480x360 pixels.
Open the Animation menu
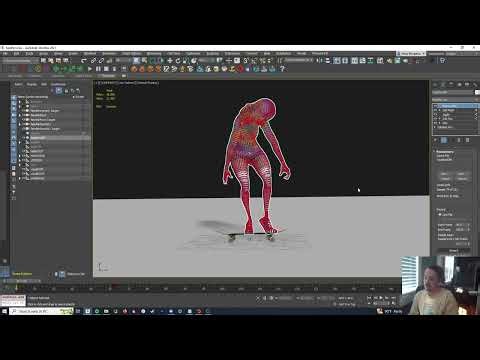109,54
